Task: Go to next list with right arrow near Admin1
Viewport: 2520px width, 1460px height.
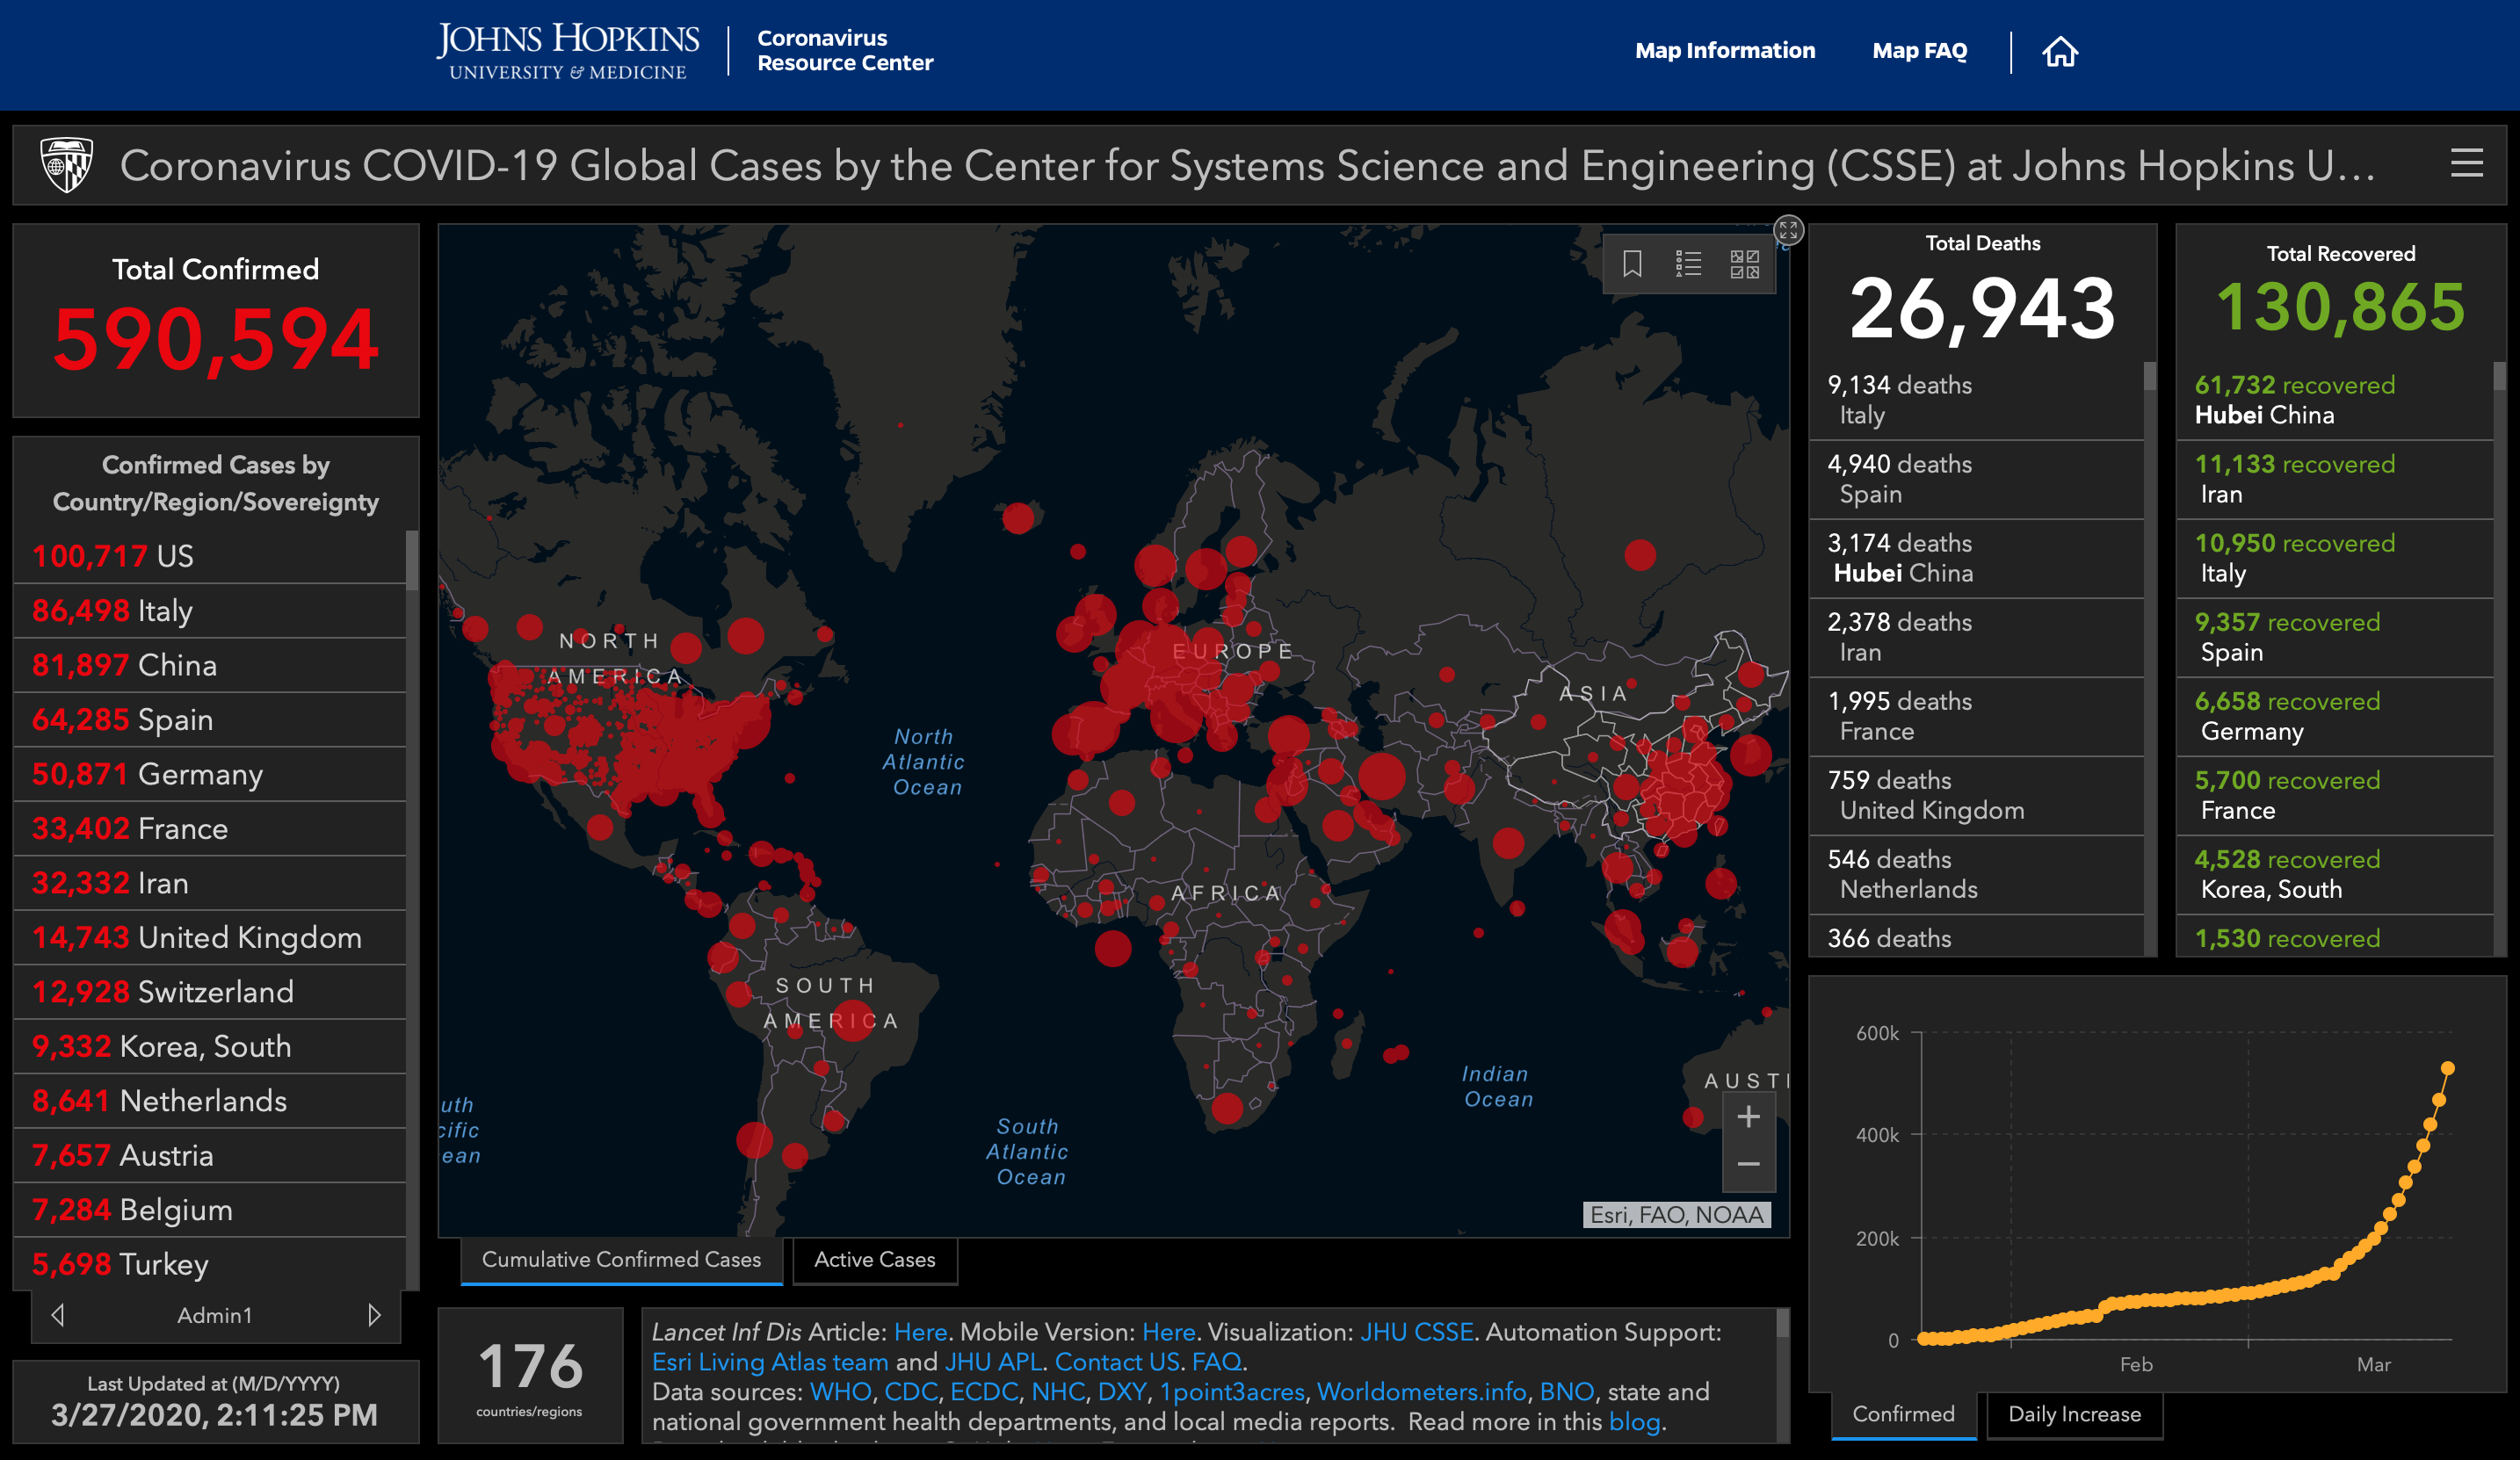Action: tap(374, 1315)
